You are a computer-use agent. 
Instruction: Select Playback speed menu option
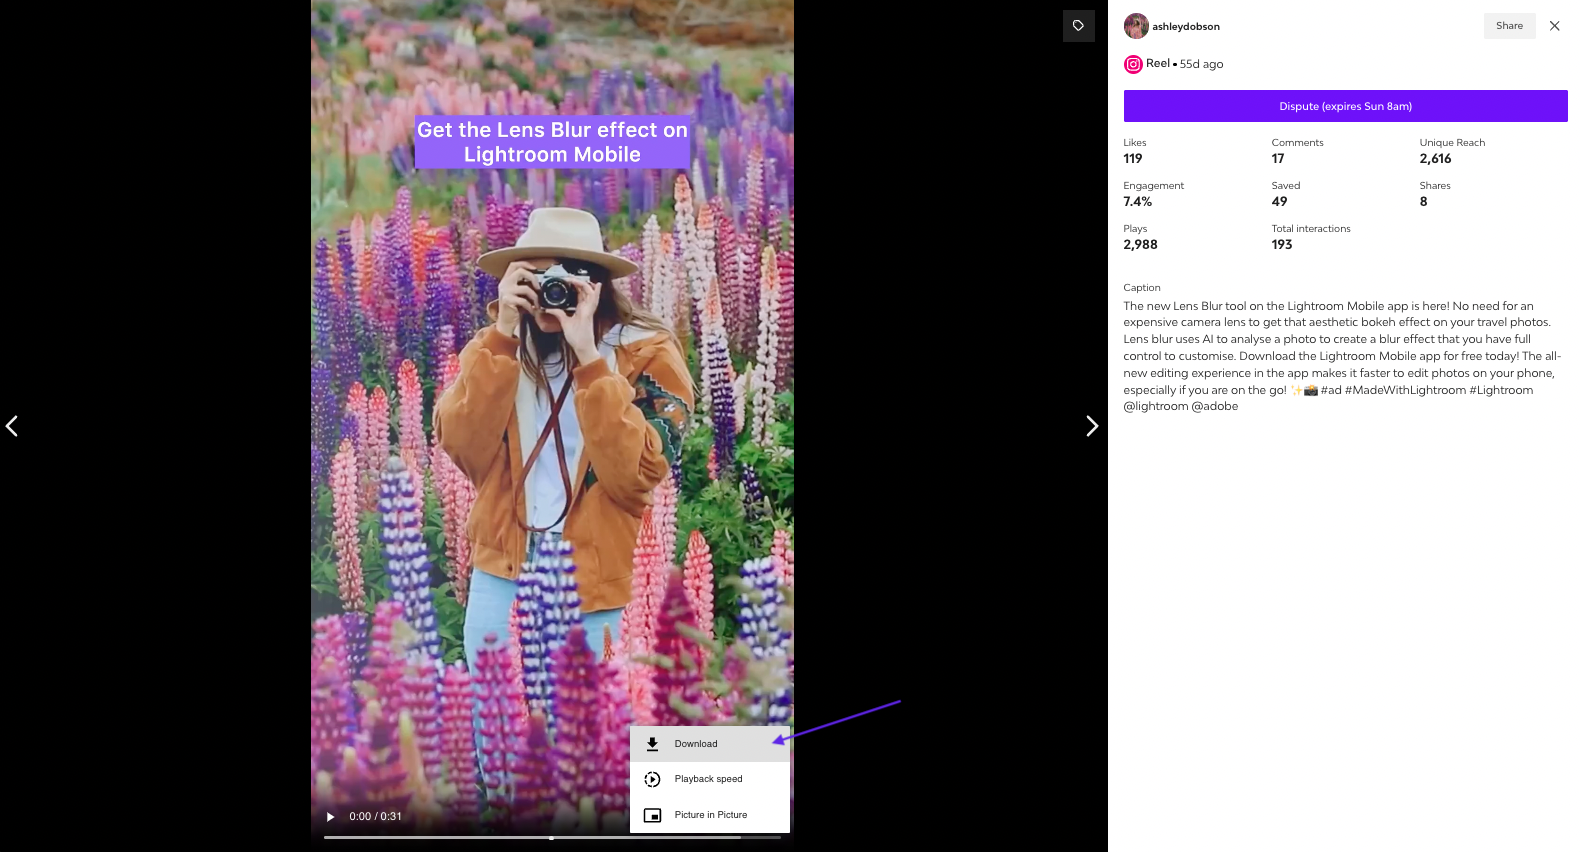pos(710,779)
